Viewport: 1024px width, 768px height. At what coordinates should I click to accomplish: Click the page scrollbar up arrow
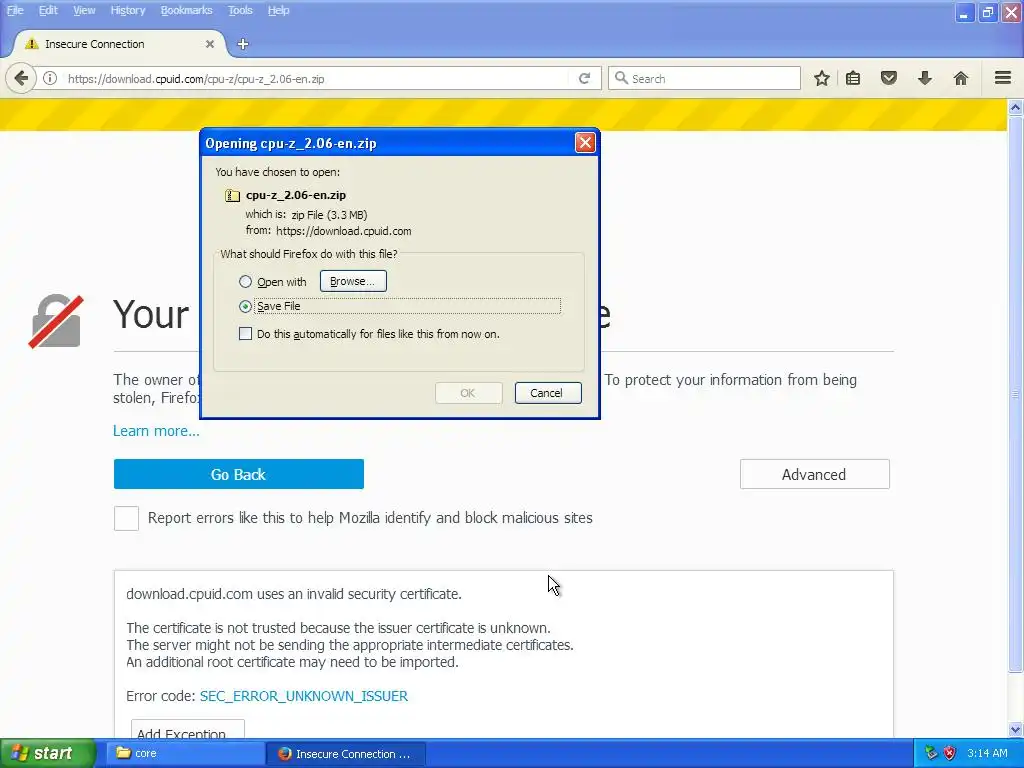coord(1015,107)
